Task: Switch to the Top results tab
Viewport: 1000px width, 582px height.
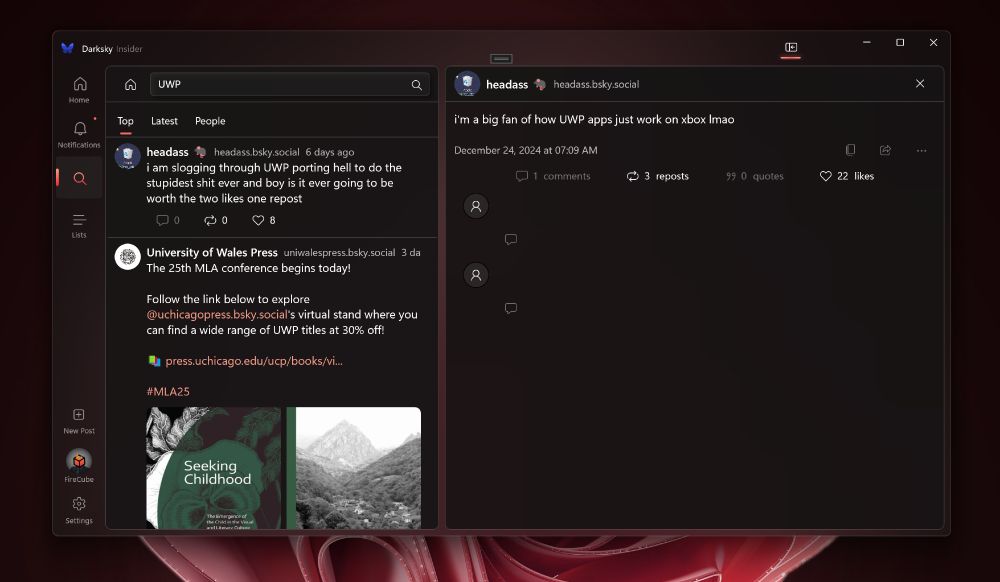Action: point(125,121)
